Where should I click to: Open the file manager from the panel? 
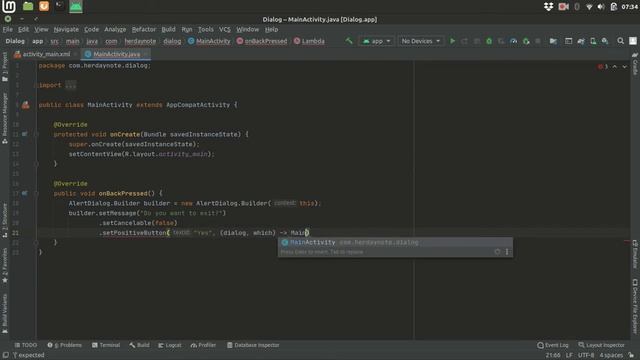tap(28, 6)
